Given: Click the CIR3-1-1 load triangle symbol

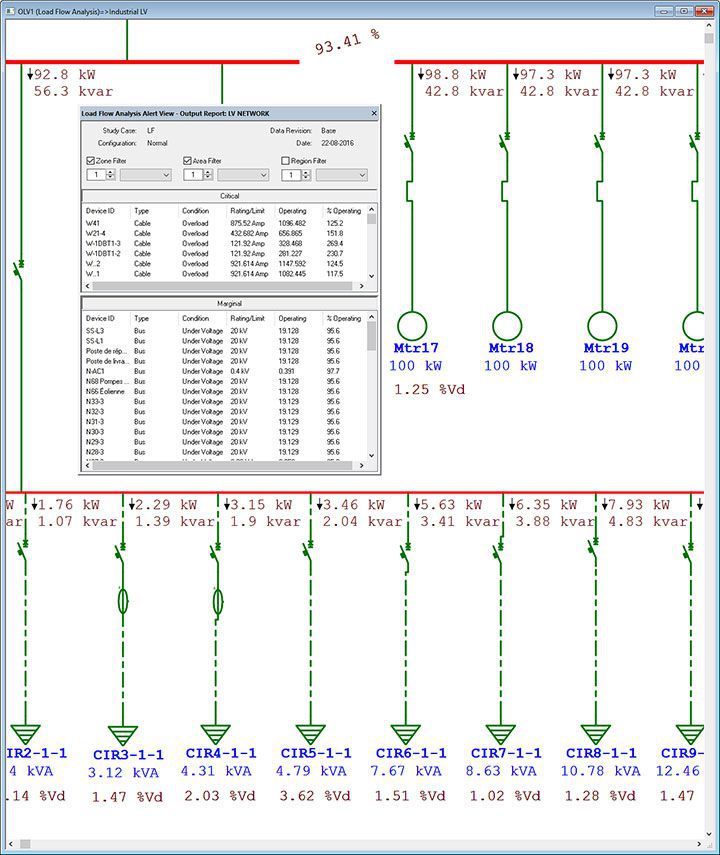Looking at the screenshot, I should [x=122, y=735].
